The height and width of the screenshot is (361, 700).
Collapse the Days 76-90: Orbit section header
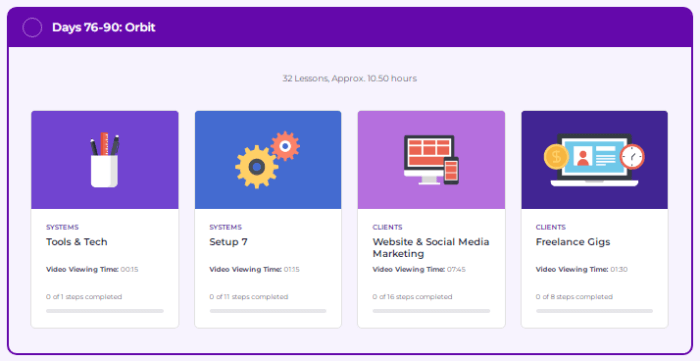pyautogui.click(x=350, y=27)
